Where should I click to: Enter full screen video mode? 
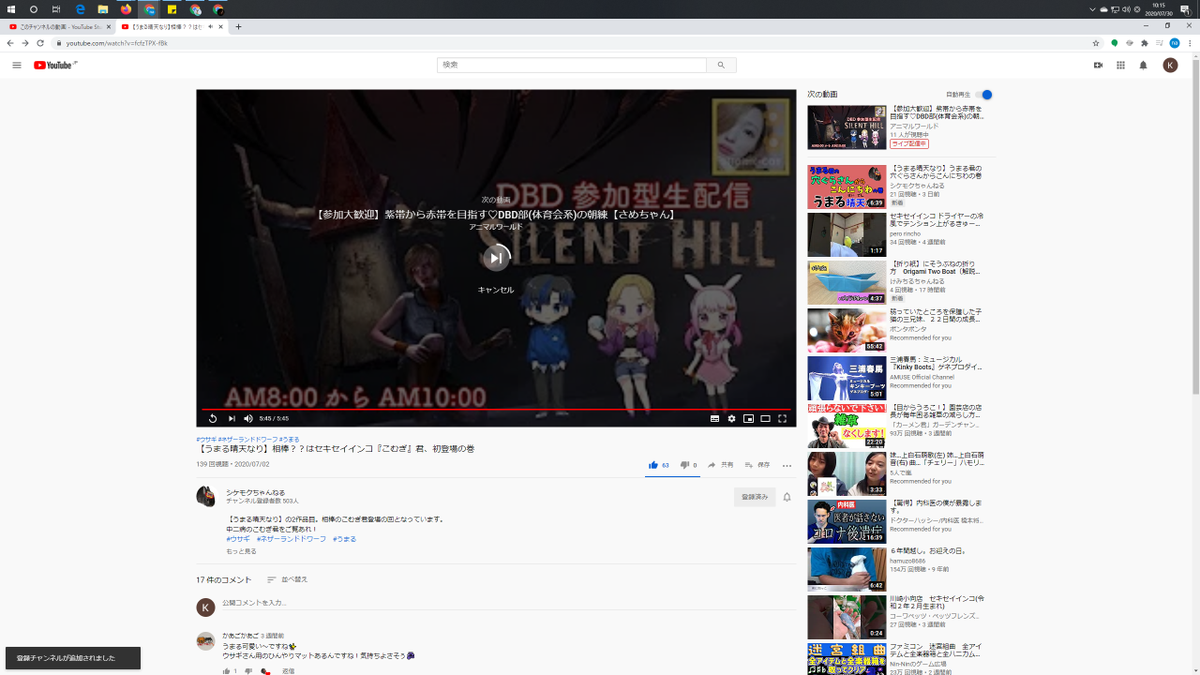[x=782, y=418]
